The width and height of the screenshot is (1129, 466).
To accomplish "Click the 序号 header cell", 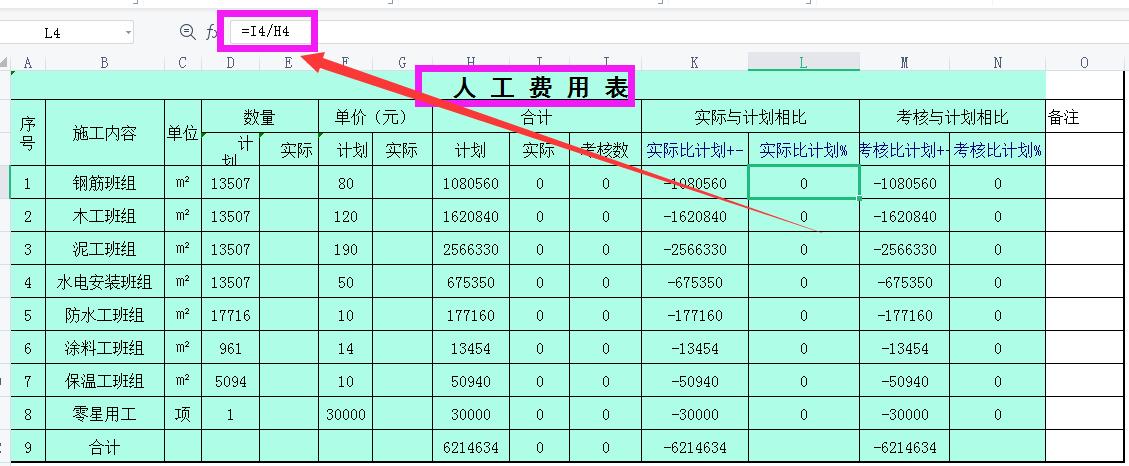I will (x=27, y=133).
